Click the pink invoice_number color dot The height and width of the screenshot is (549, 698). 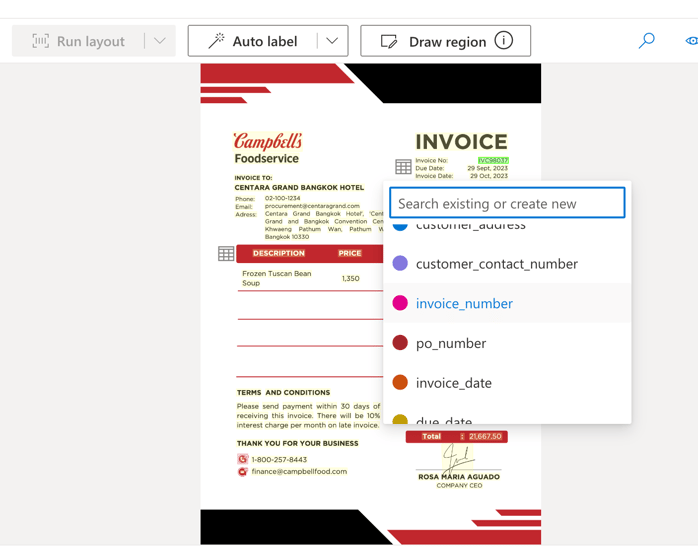(x=400, y=303)
